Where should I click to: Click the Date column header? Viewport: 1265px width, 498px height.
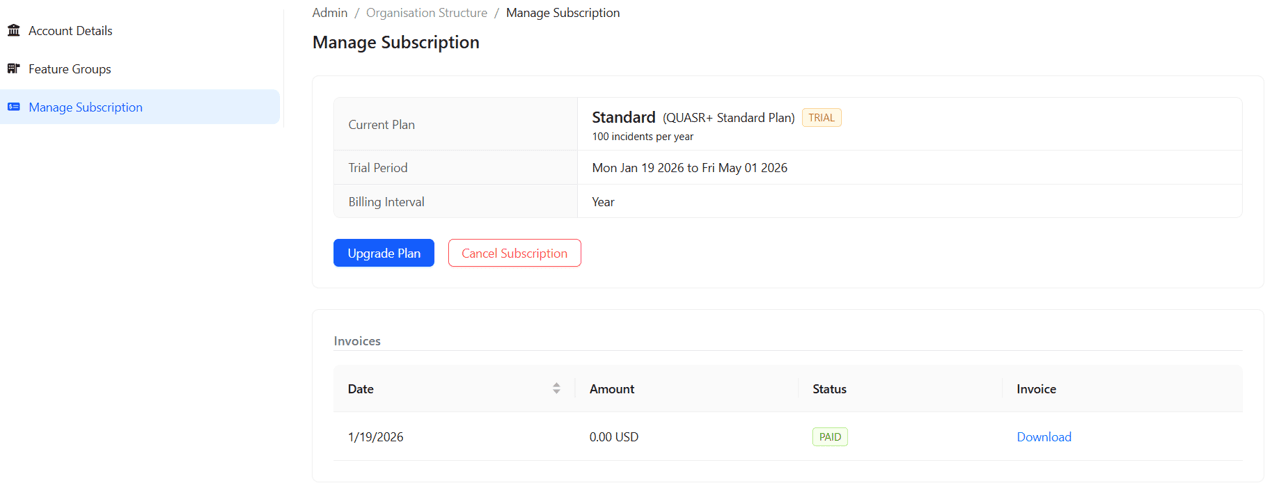(x=361, y=389)
